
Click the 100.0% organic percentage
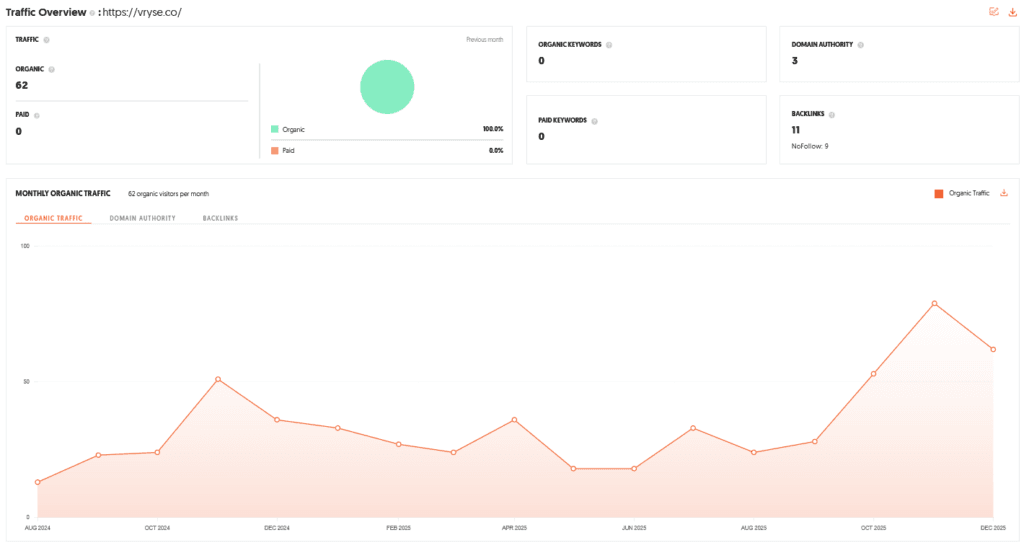[x=493, y=129]
